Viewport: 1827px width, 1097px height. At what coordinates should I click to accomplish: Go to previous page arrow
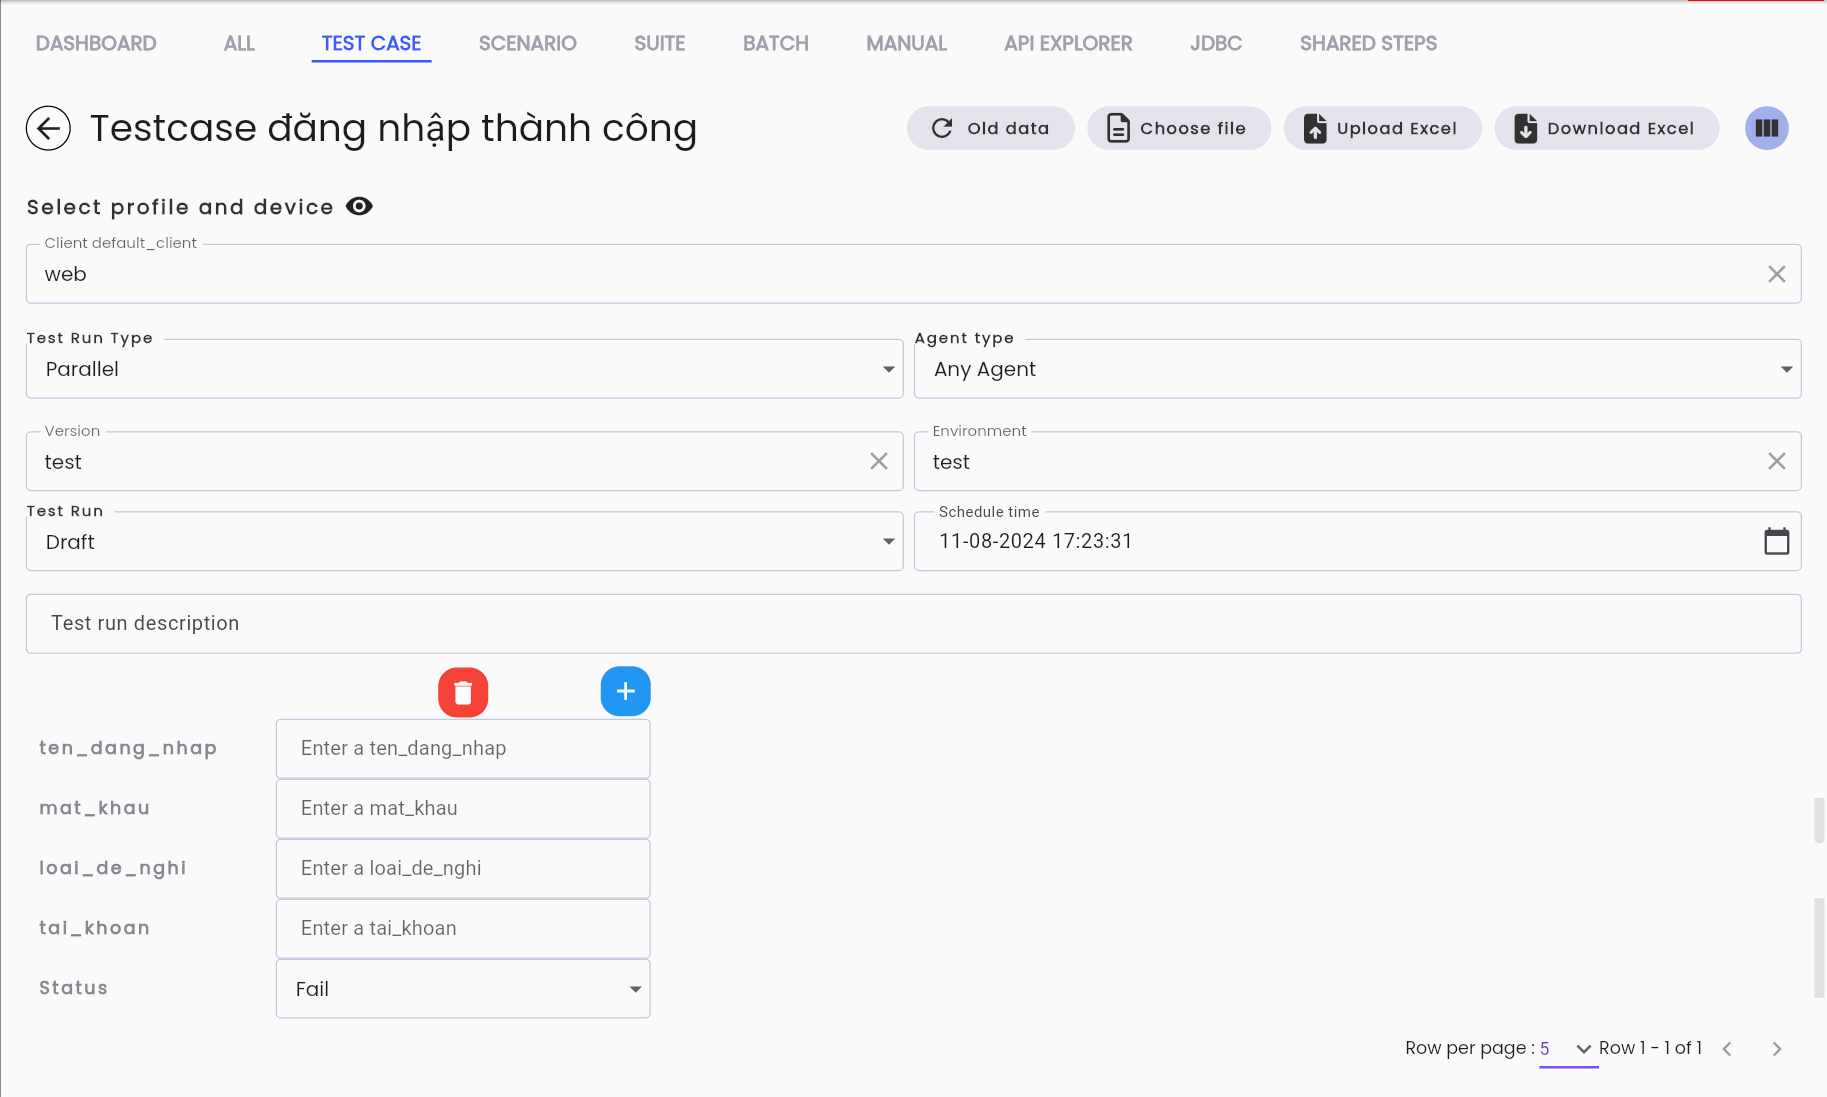[x=1727, y=1049]
